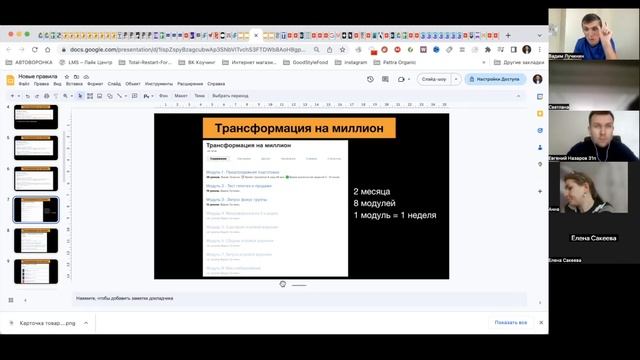
Task: Open the Инструменты menu
Action: point(159,84)
